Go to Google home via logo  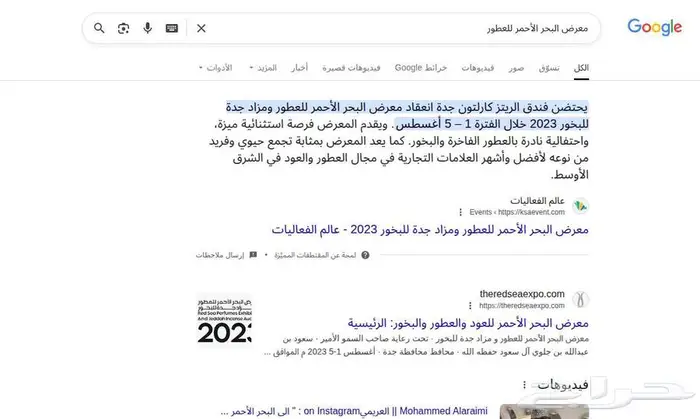(654, 27)
